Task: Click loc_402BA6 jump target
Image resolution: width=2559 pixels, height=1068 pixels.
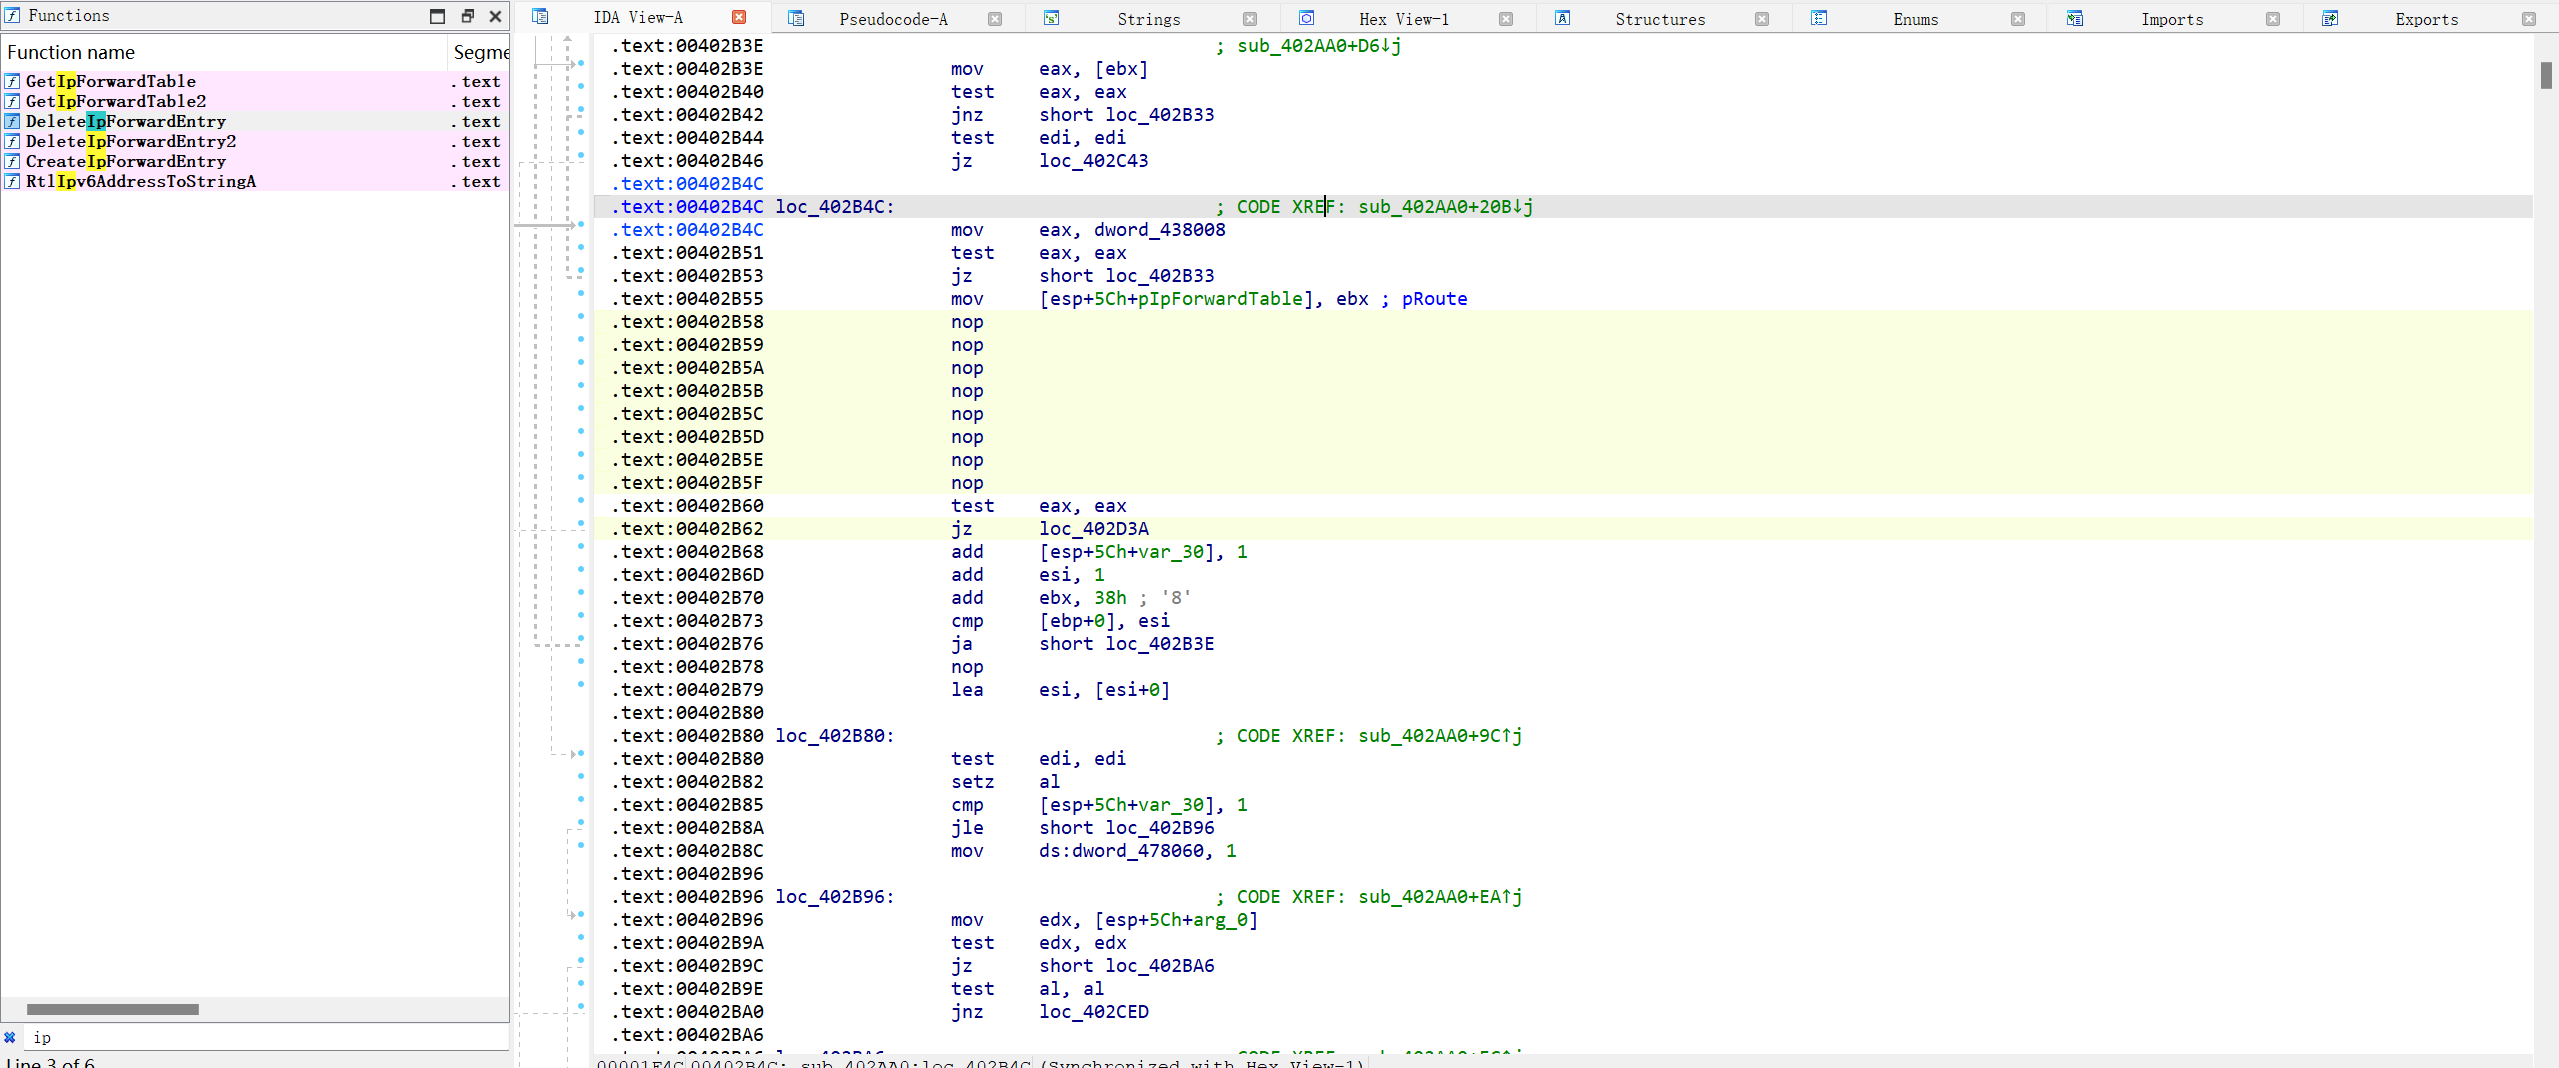Action: pos(1159,966)
